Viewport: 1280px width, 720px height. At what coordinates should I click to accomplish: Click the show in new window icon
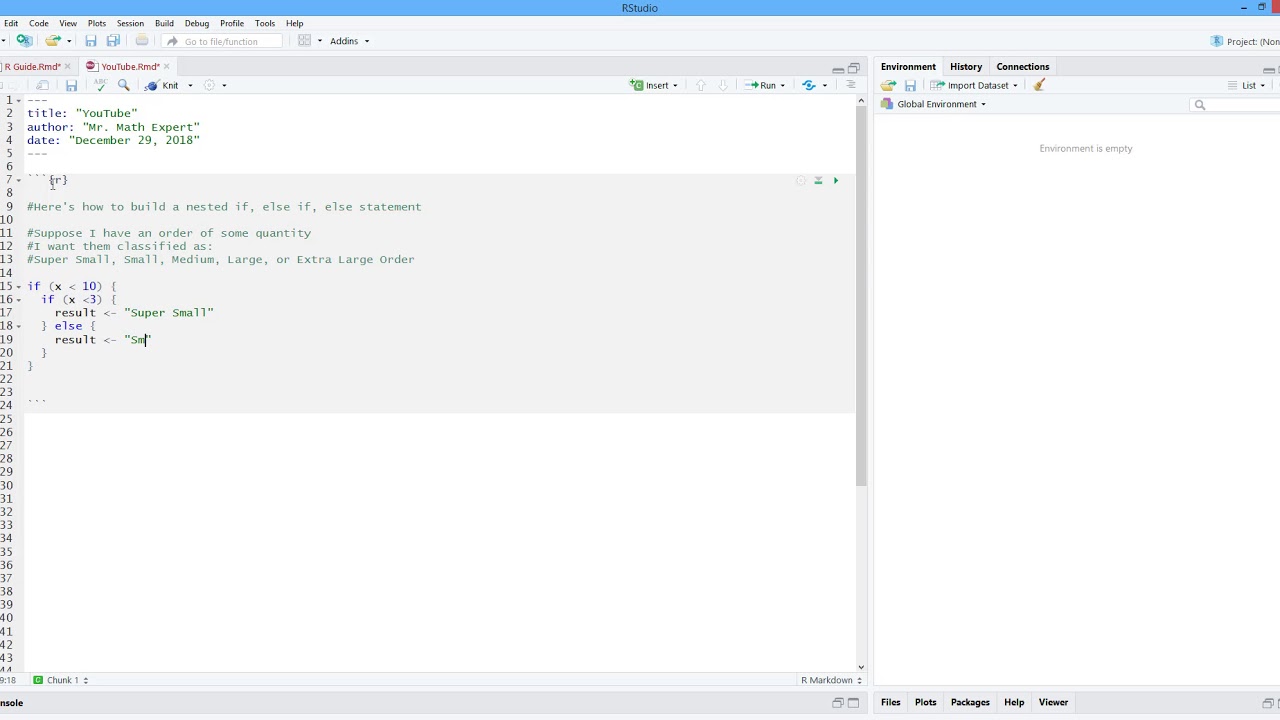pos(42,85)
